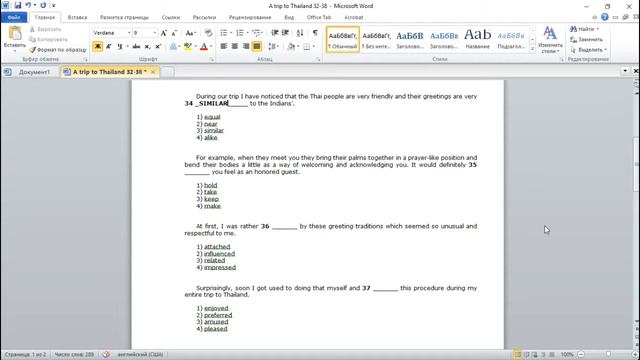Switch to the Вставка ribbon tab

click(x=77, y=18)
